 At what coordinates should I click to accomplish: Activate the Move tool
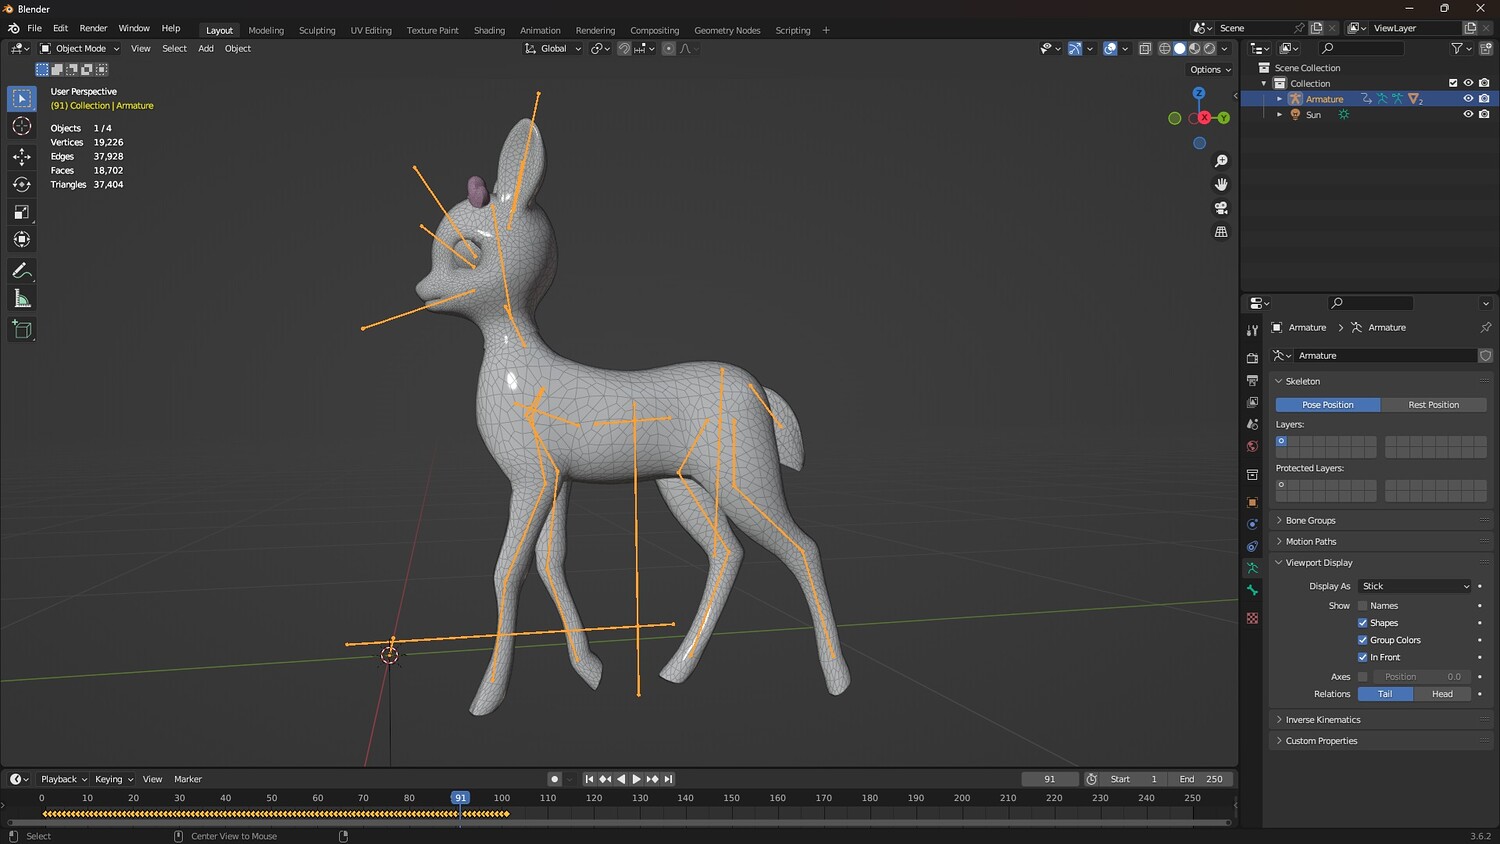[22, 156]
